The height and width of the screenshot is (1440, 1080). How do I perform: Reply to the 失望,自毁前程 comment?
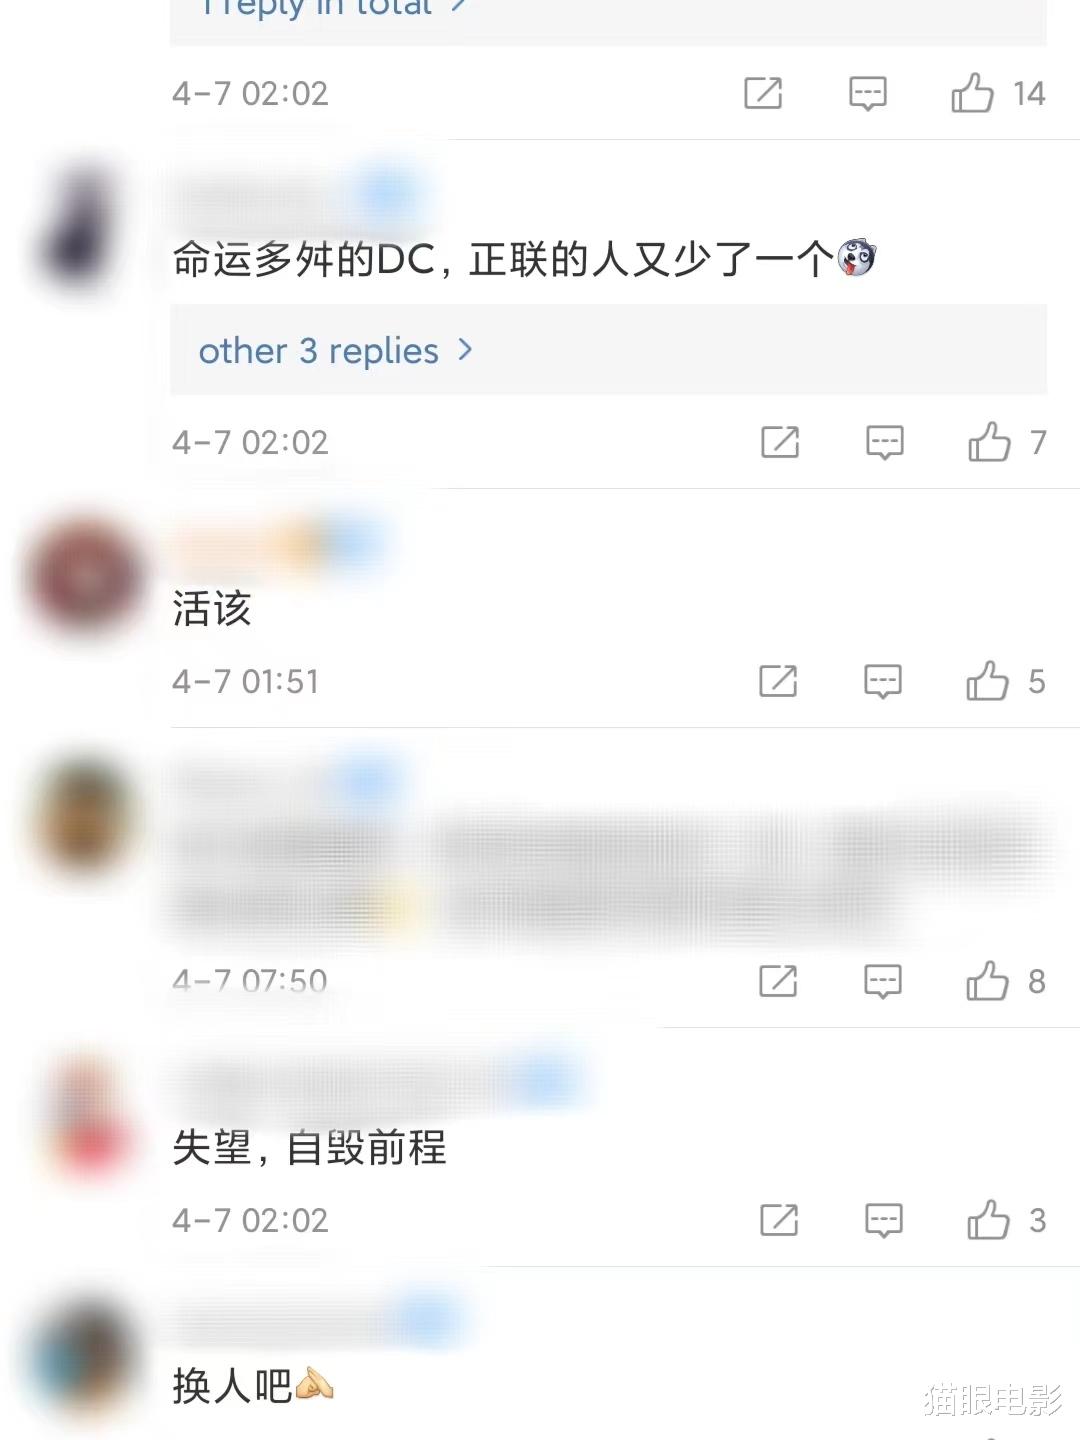click(884, 1221)
